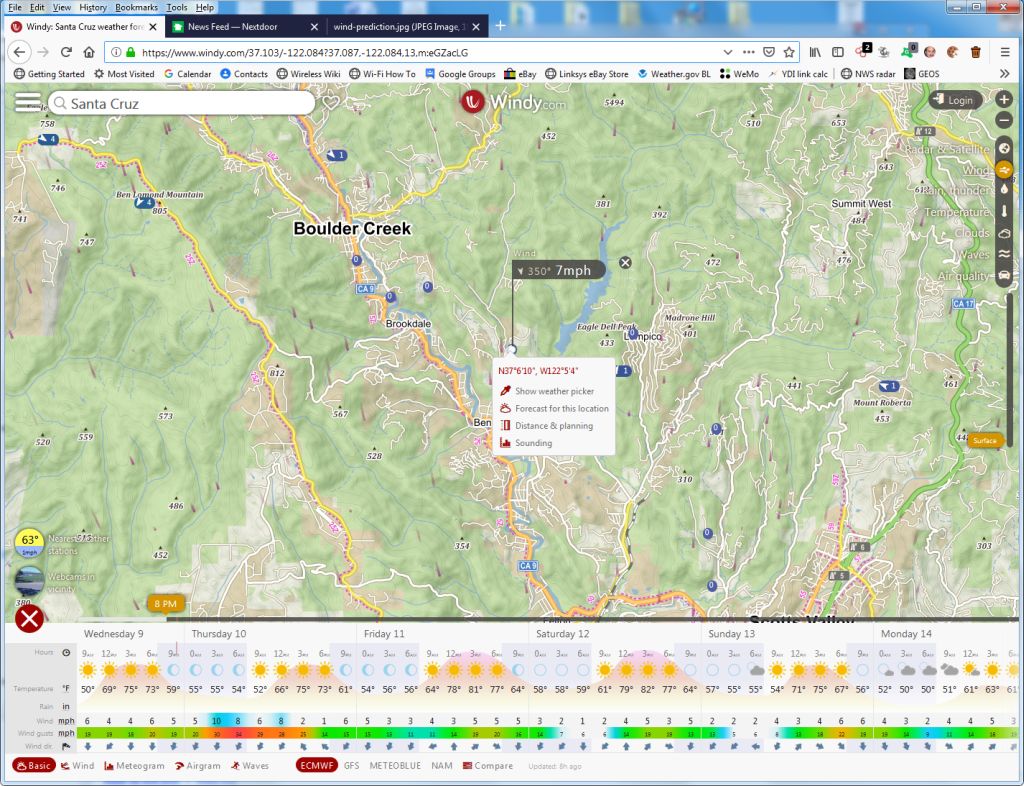Select the Radar & Satellite layer icon

[1004, 148]
